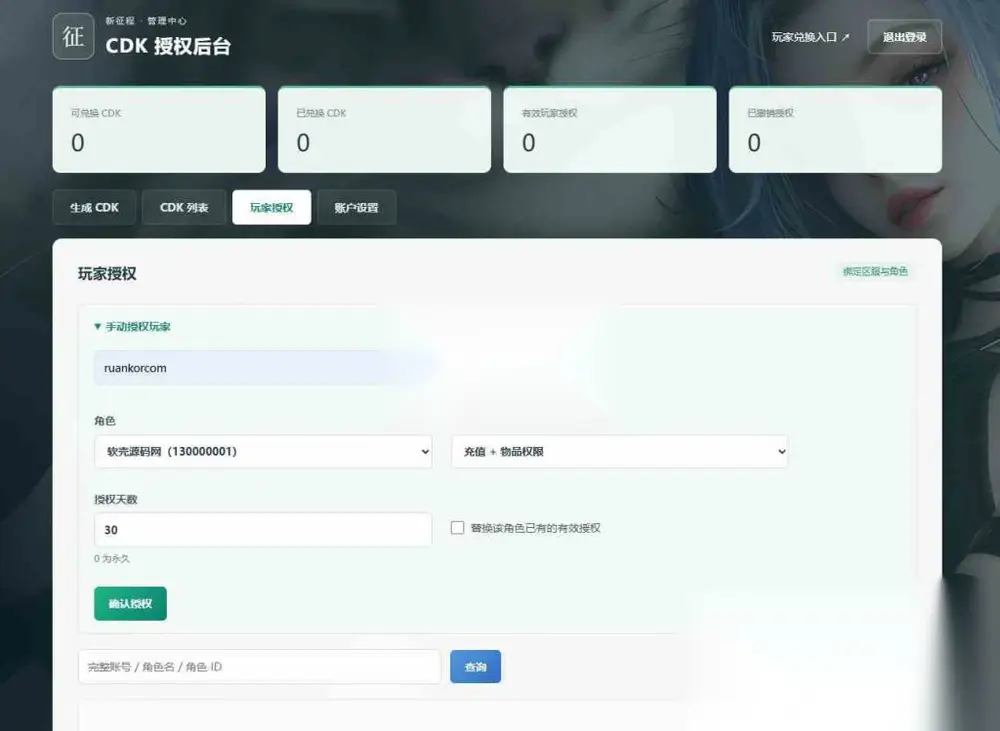Open the 角色 dropdown showing 软壳源码网
The width and height of the screenshot is (1000, 731).
pyautogui.click(x=263, y=452)
